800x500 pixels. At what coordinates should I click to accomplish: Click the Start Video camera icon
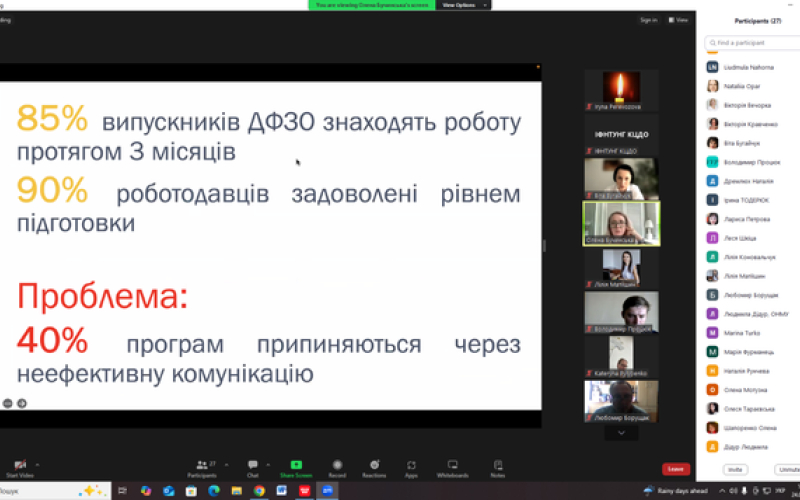tap(20, 464)
